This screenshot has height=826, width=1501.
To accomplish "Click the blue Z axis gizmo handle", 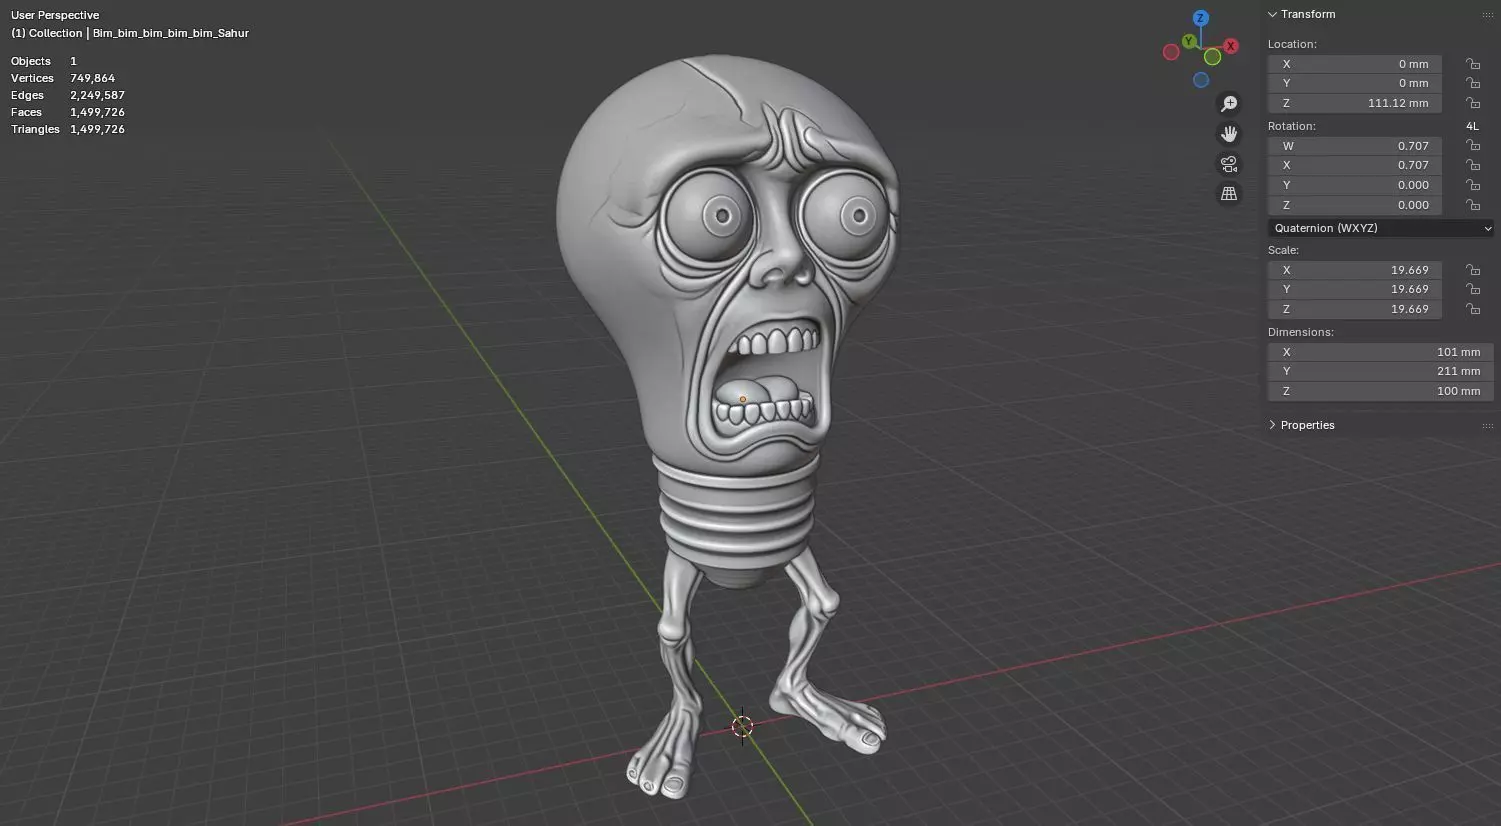I will click(x=1201, y=18).
